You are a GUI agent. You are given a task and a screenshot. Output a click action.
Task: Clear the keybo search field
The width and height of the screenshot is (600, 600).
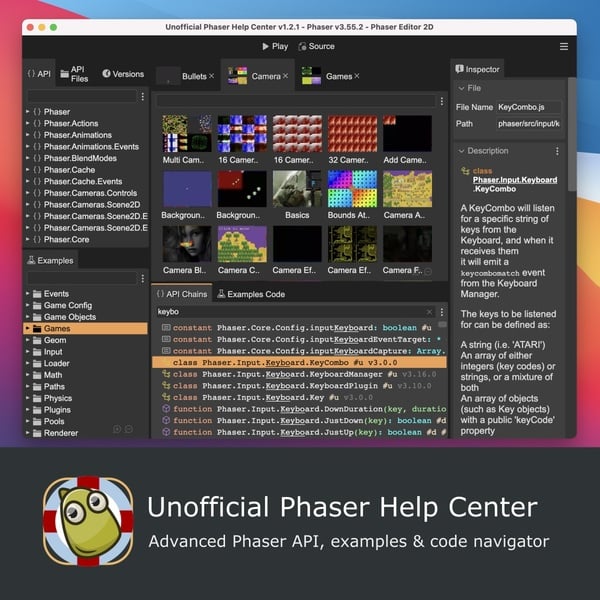click(429, 312)
